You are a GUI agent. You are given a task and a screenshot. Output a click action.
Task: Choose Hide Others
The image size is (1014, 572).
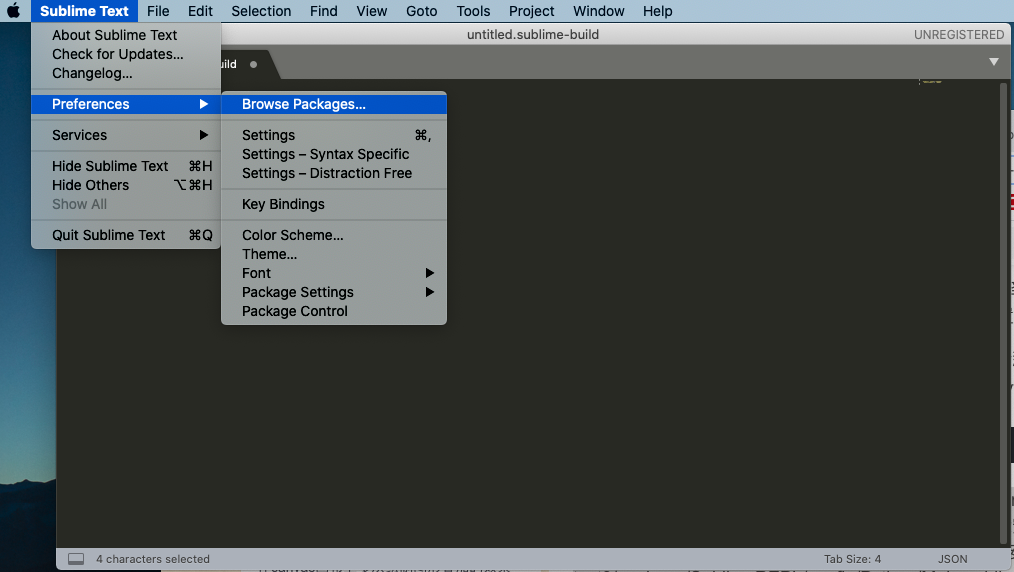coord(126,185)
